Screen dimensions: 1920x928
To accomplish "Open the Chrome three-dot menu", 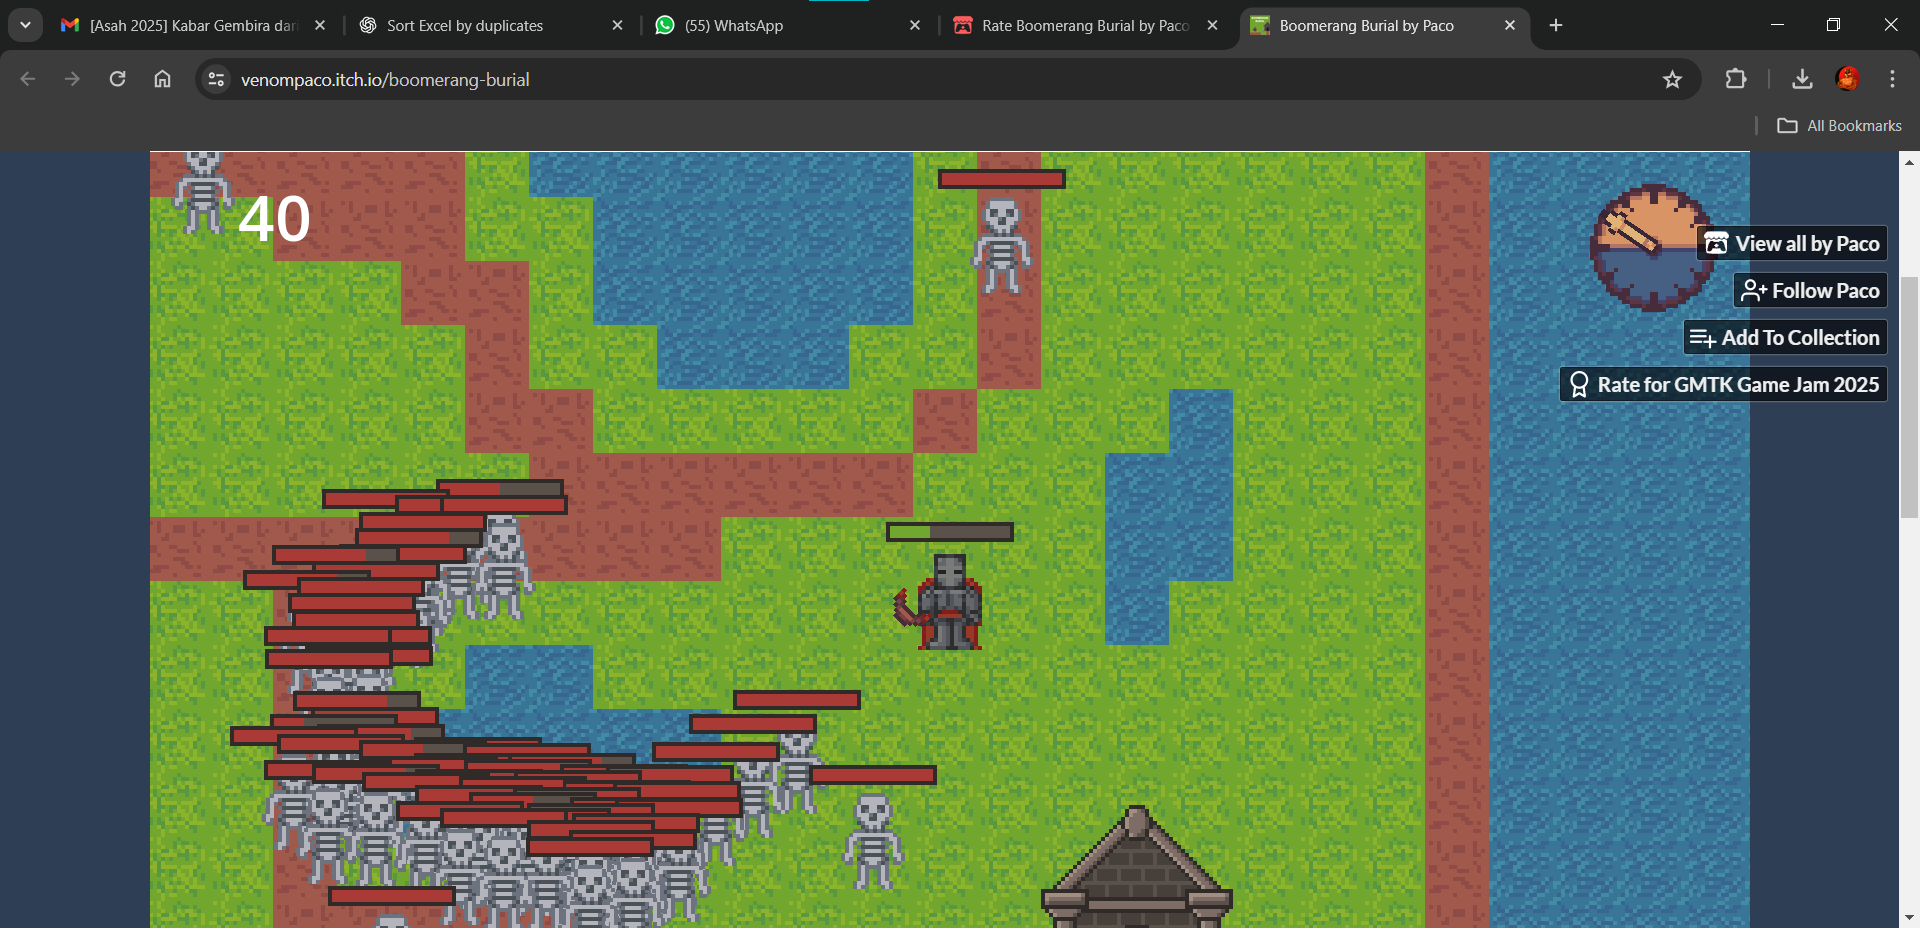I will [1892, 79].
